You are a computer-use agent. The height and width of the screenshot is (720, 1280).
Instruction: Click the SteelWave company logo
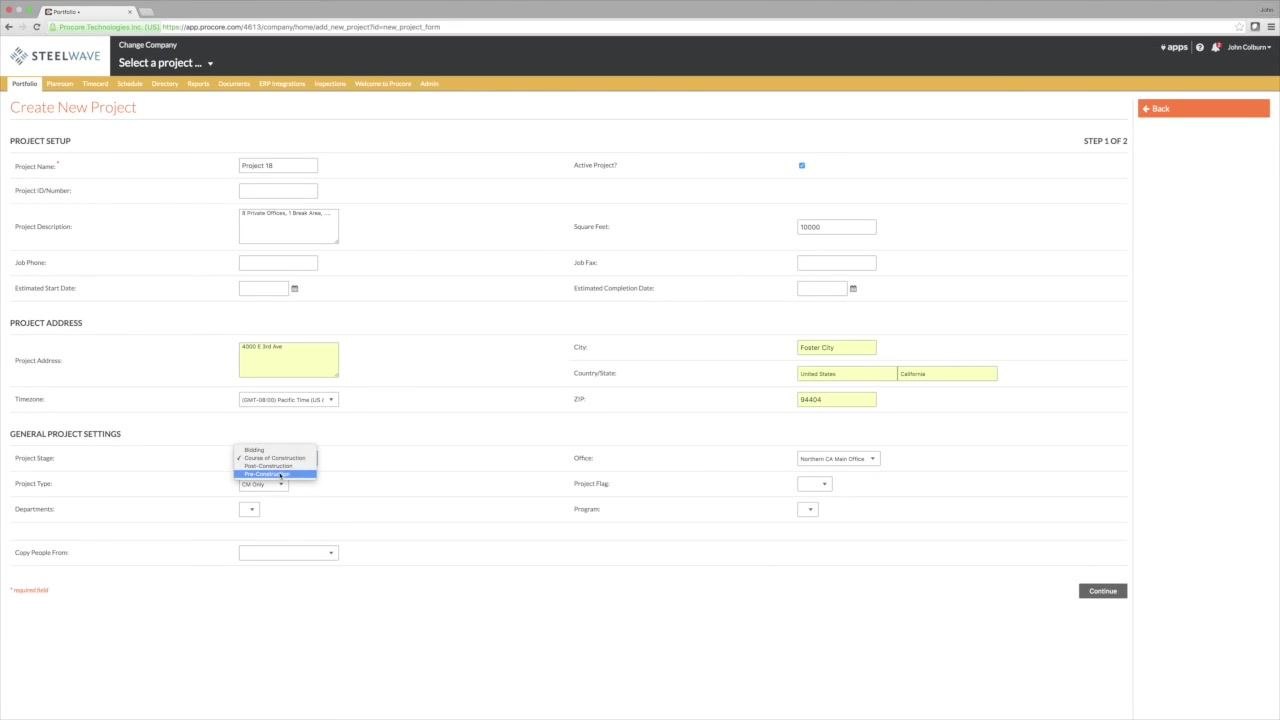[x=55, y=56]
